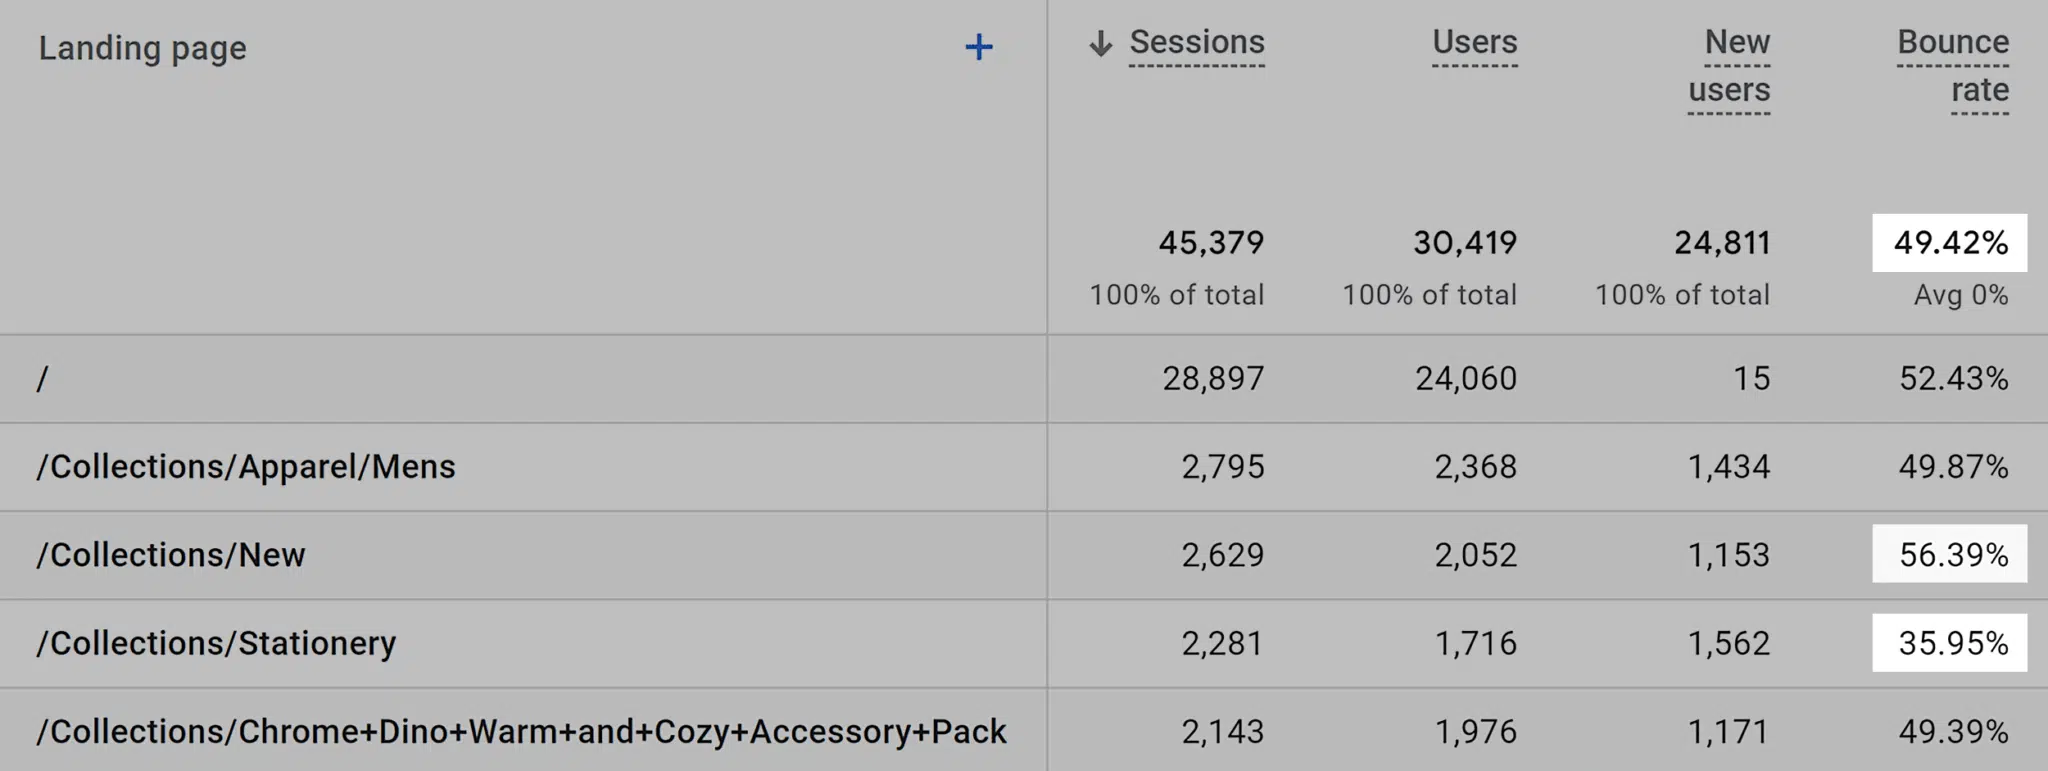
Task: Click the 28,897 sessions value for the homepage row
Action: [x=1214, y=378]
